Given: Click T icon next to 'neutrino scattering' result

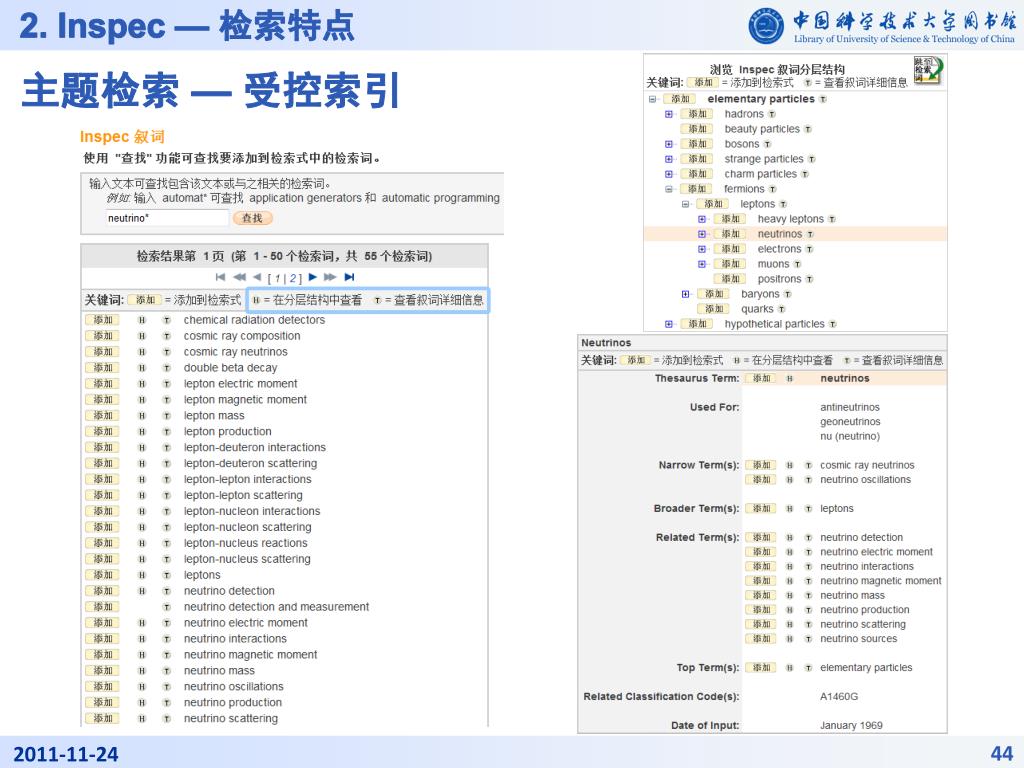Looking at the screenshot, I should click(x=167, y=718).
